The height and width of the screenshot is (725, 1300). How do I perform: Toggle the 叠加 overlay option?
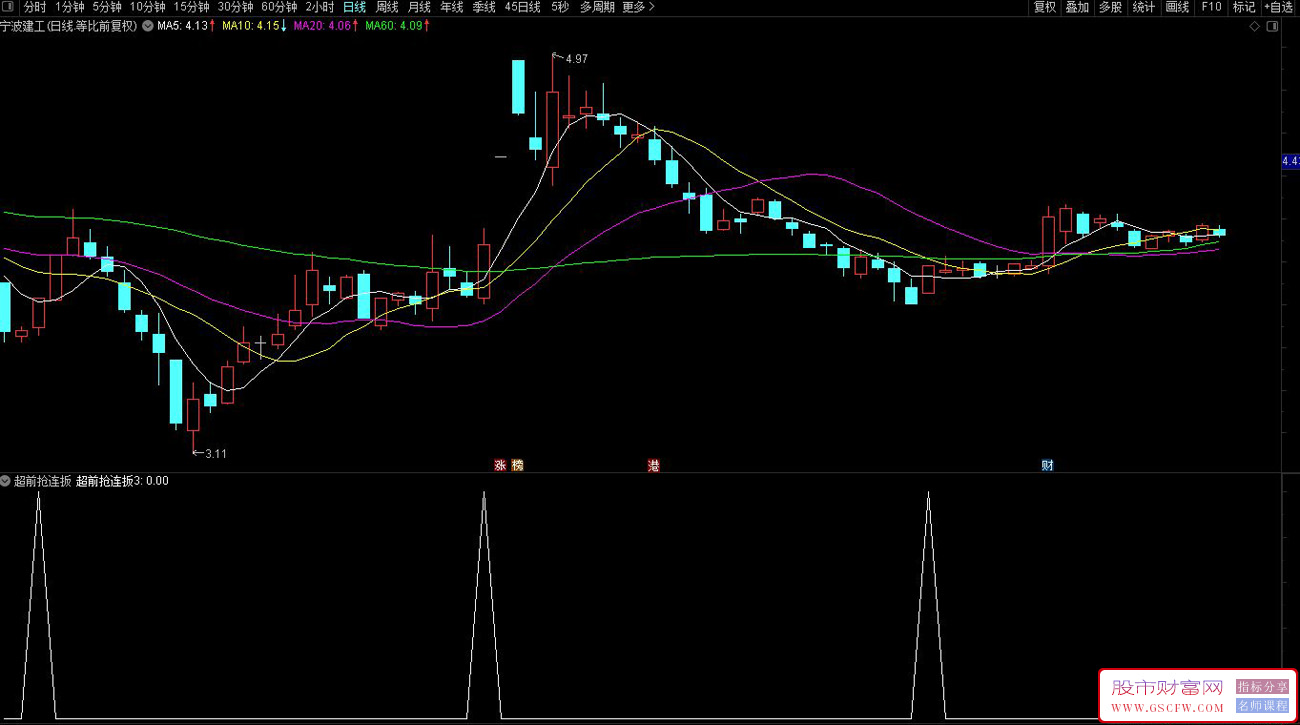1077,7
